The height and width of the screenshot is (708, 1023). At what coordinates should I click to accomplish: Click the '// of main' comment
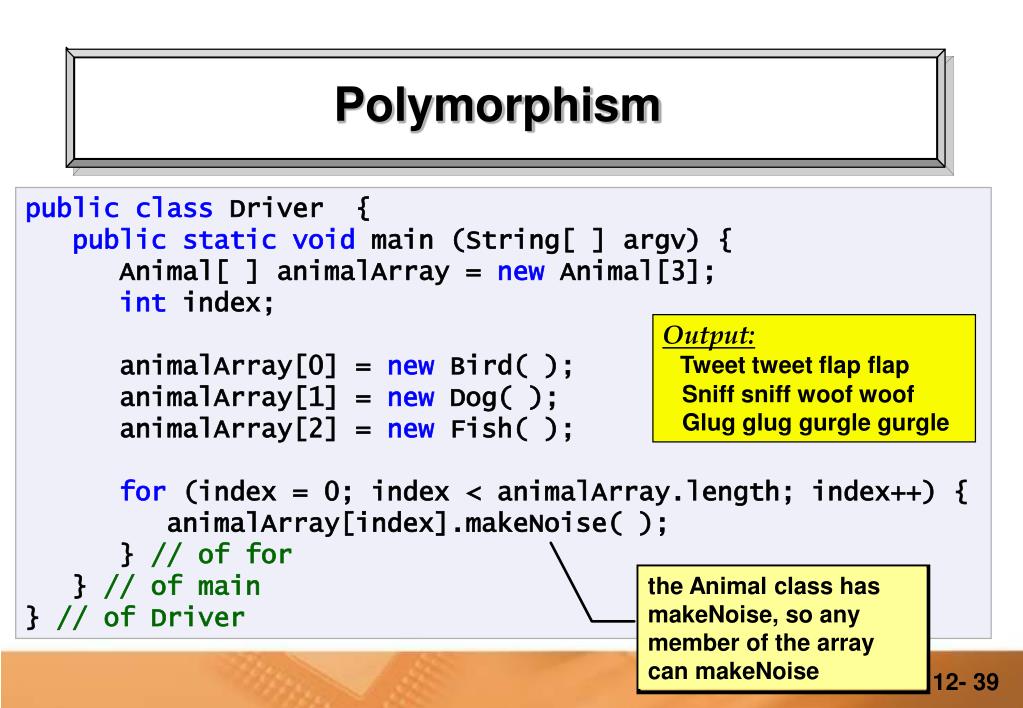coord(182,586)
